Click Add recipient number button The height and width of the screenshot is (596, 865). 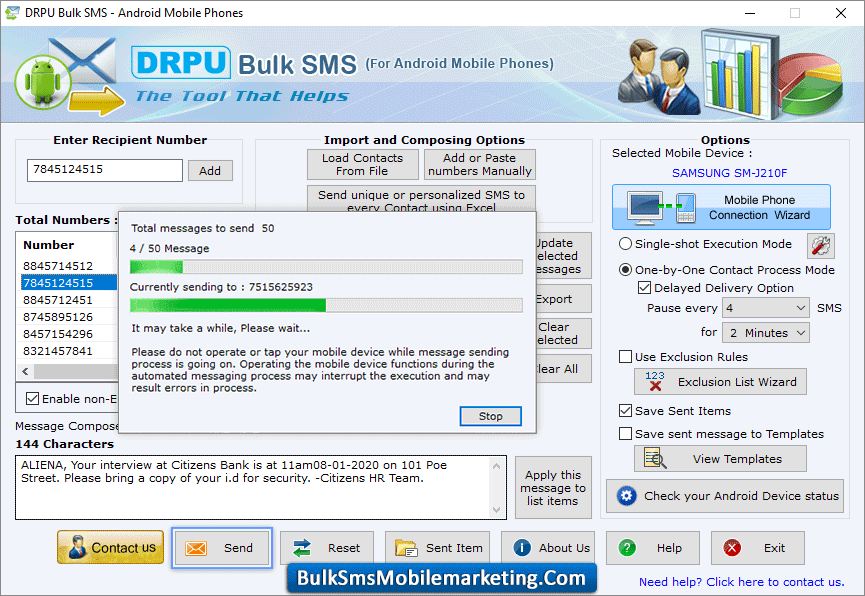[210, 171]
